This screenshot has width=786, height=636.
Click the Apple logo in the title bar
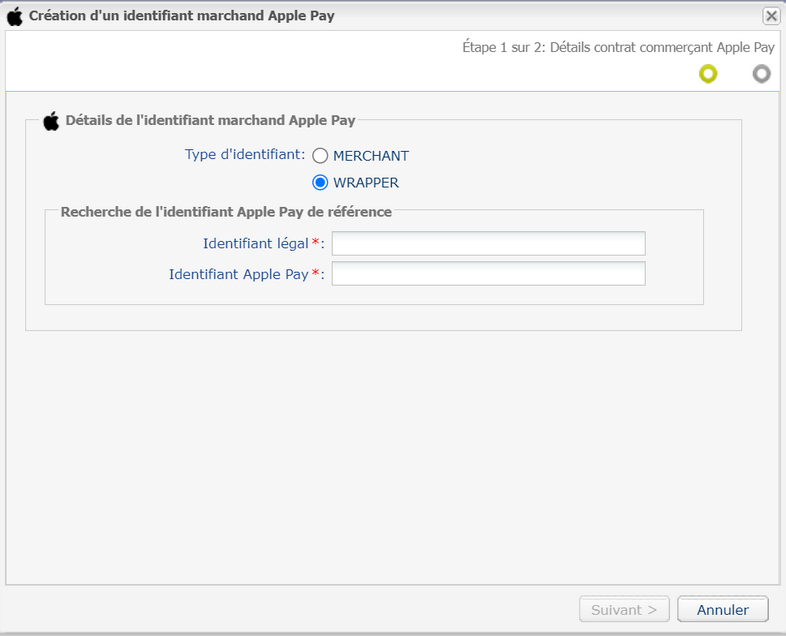pyautogui.click(x=15, y=16)
